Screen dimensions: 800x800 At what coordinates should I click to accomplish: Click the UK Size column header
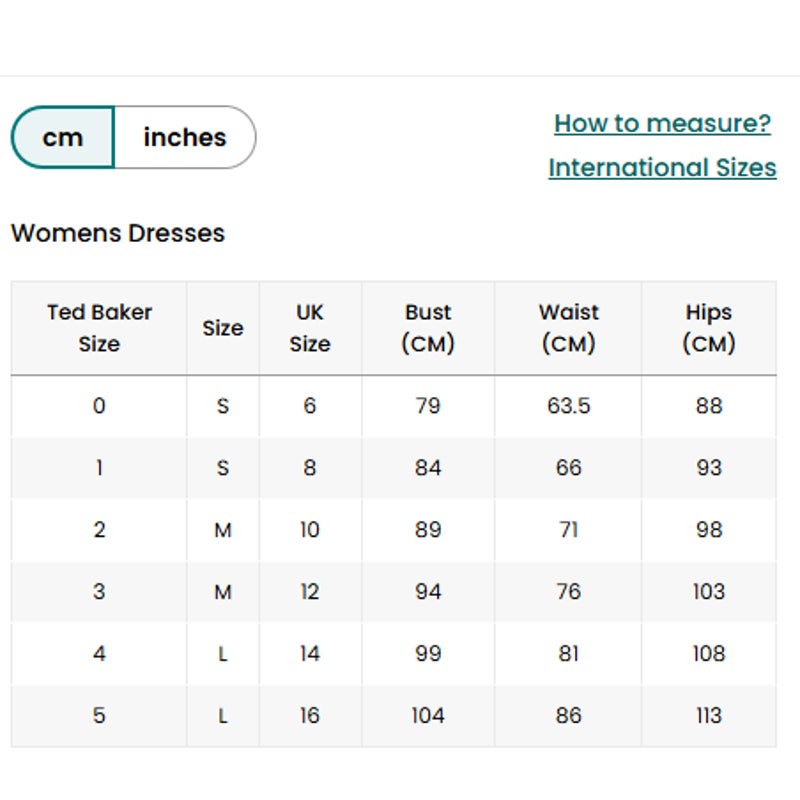(x=310, y=328)
